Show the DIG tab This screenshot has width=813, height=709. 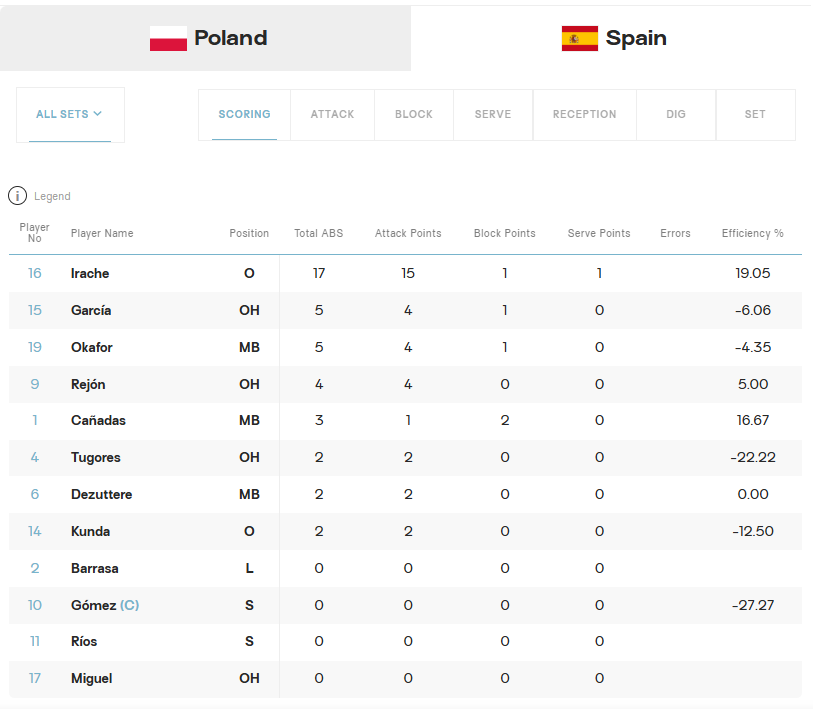(x=676, y=115)
